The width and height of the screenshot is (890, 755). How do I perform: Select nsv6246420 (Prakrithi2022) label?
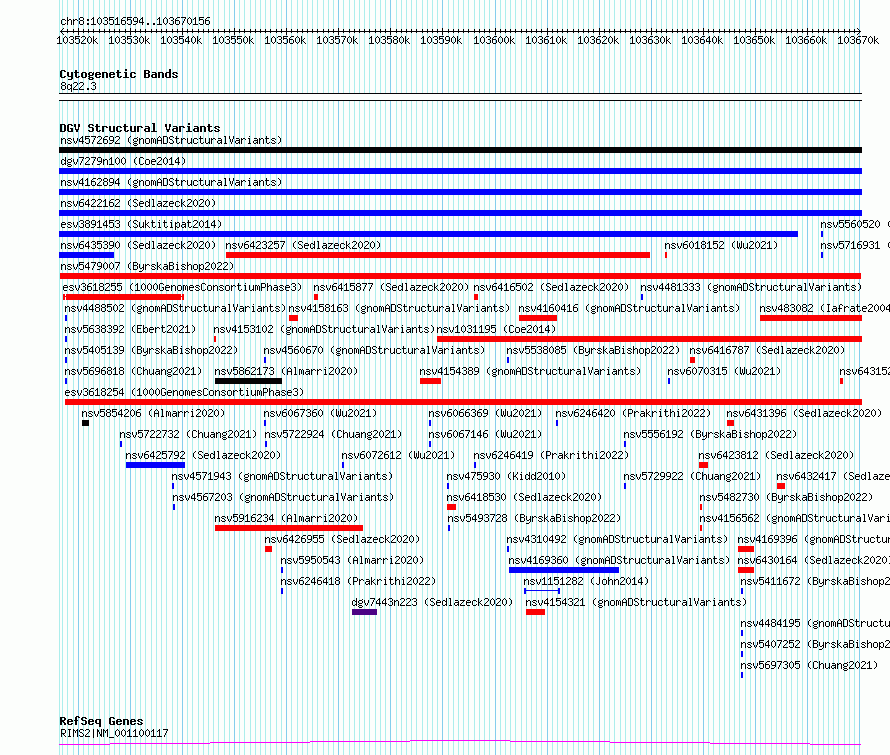(633, 413)
